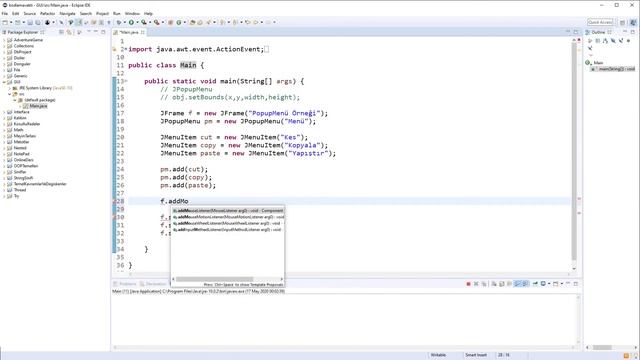Click the Open Type icon in toolbar
This screenshot has width=640, height=360.
[193, 22]
